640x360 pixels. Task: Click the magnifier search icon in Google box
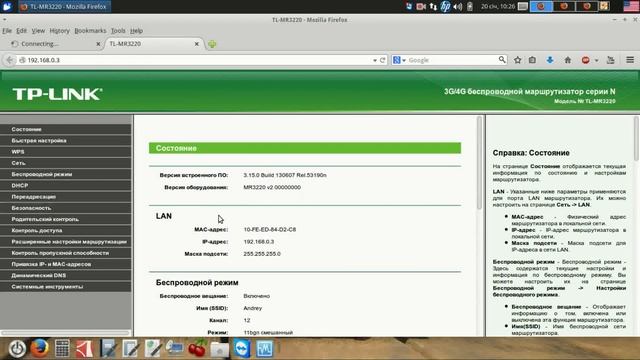[x=502, y=60]
